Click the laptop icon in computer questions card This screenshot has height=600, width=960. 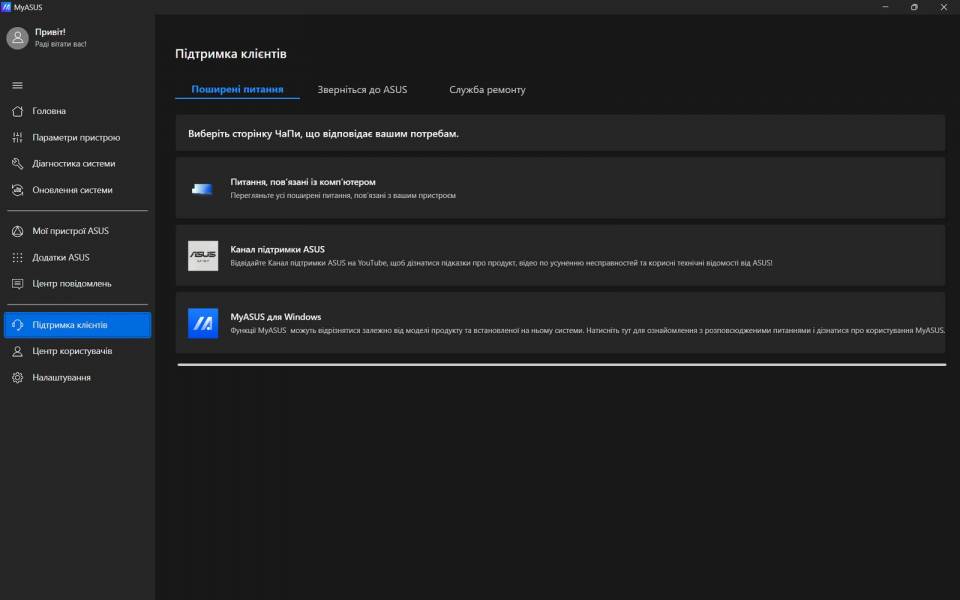click(202, 189)
